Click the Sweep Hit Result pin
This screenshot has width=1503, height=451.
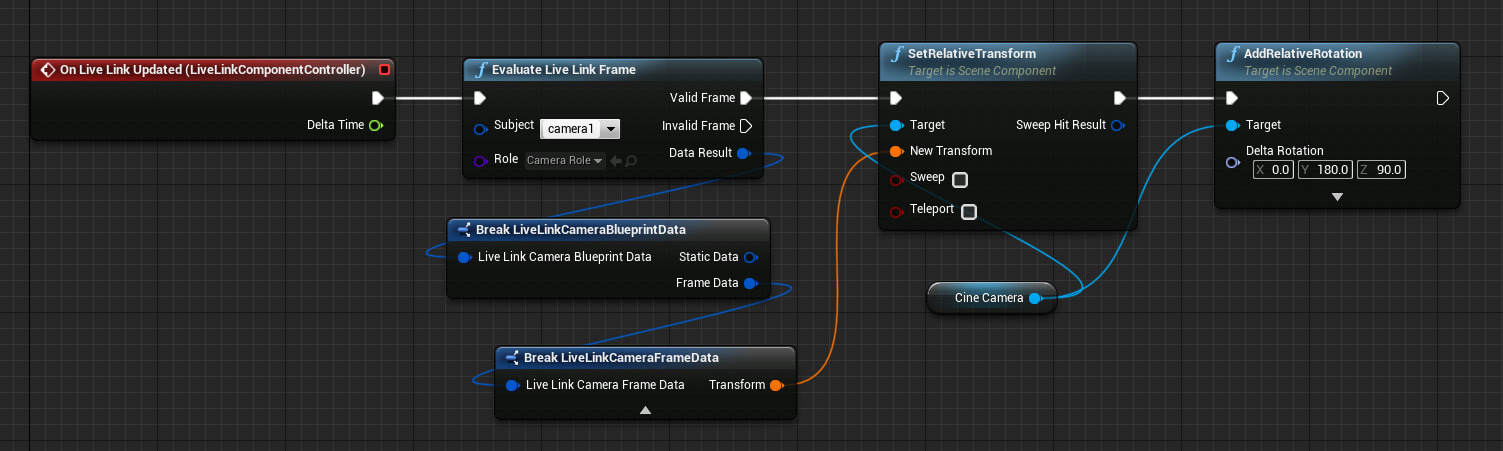tap(1117, 125)
